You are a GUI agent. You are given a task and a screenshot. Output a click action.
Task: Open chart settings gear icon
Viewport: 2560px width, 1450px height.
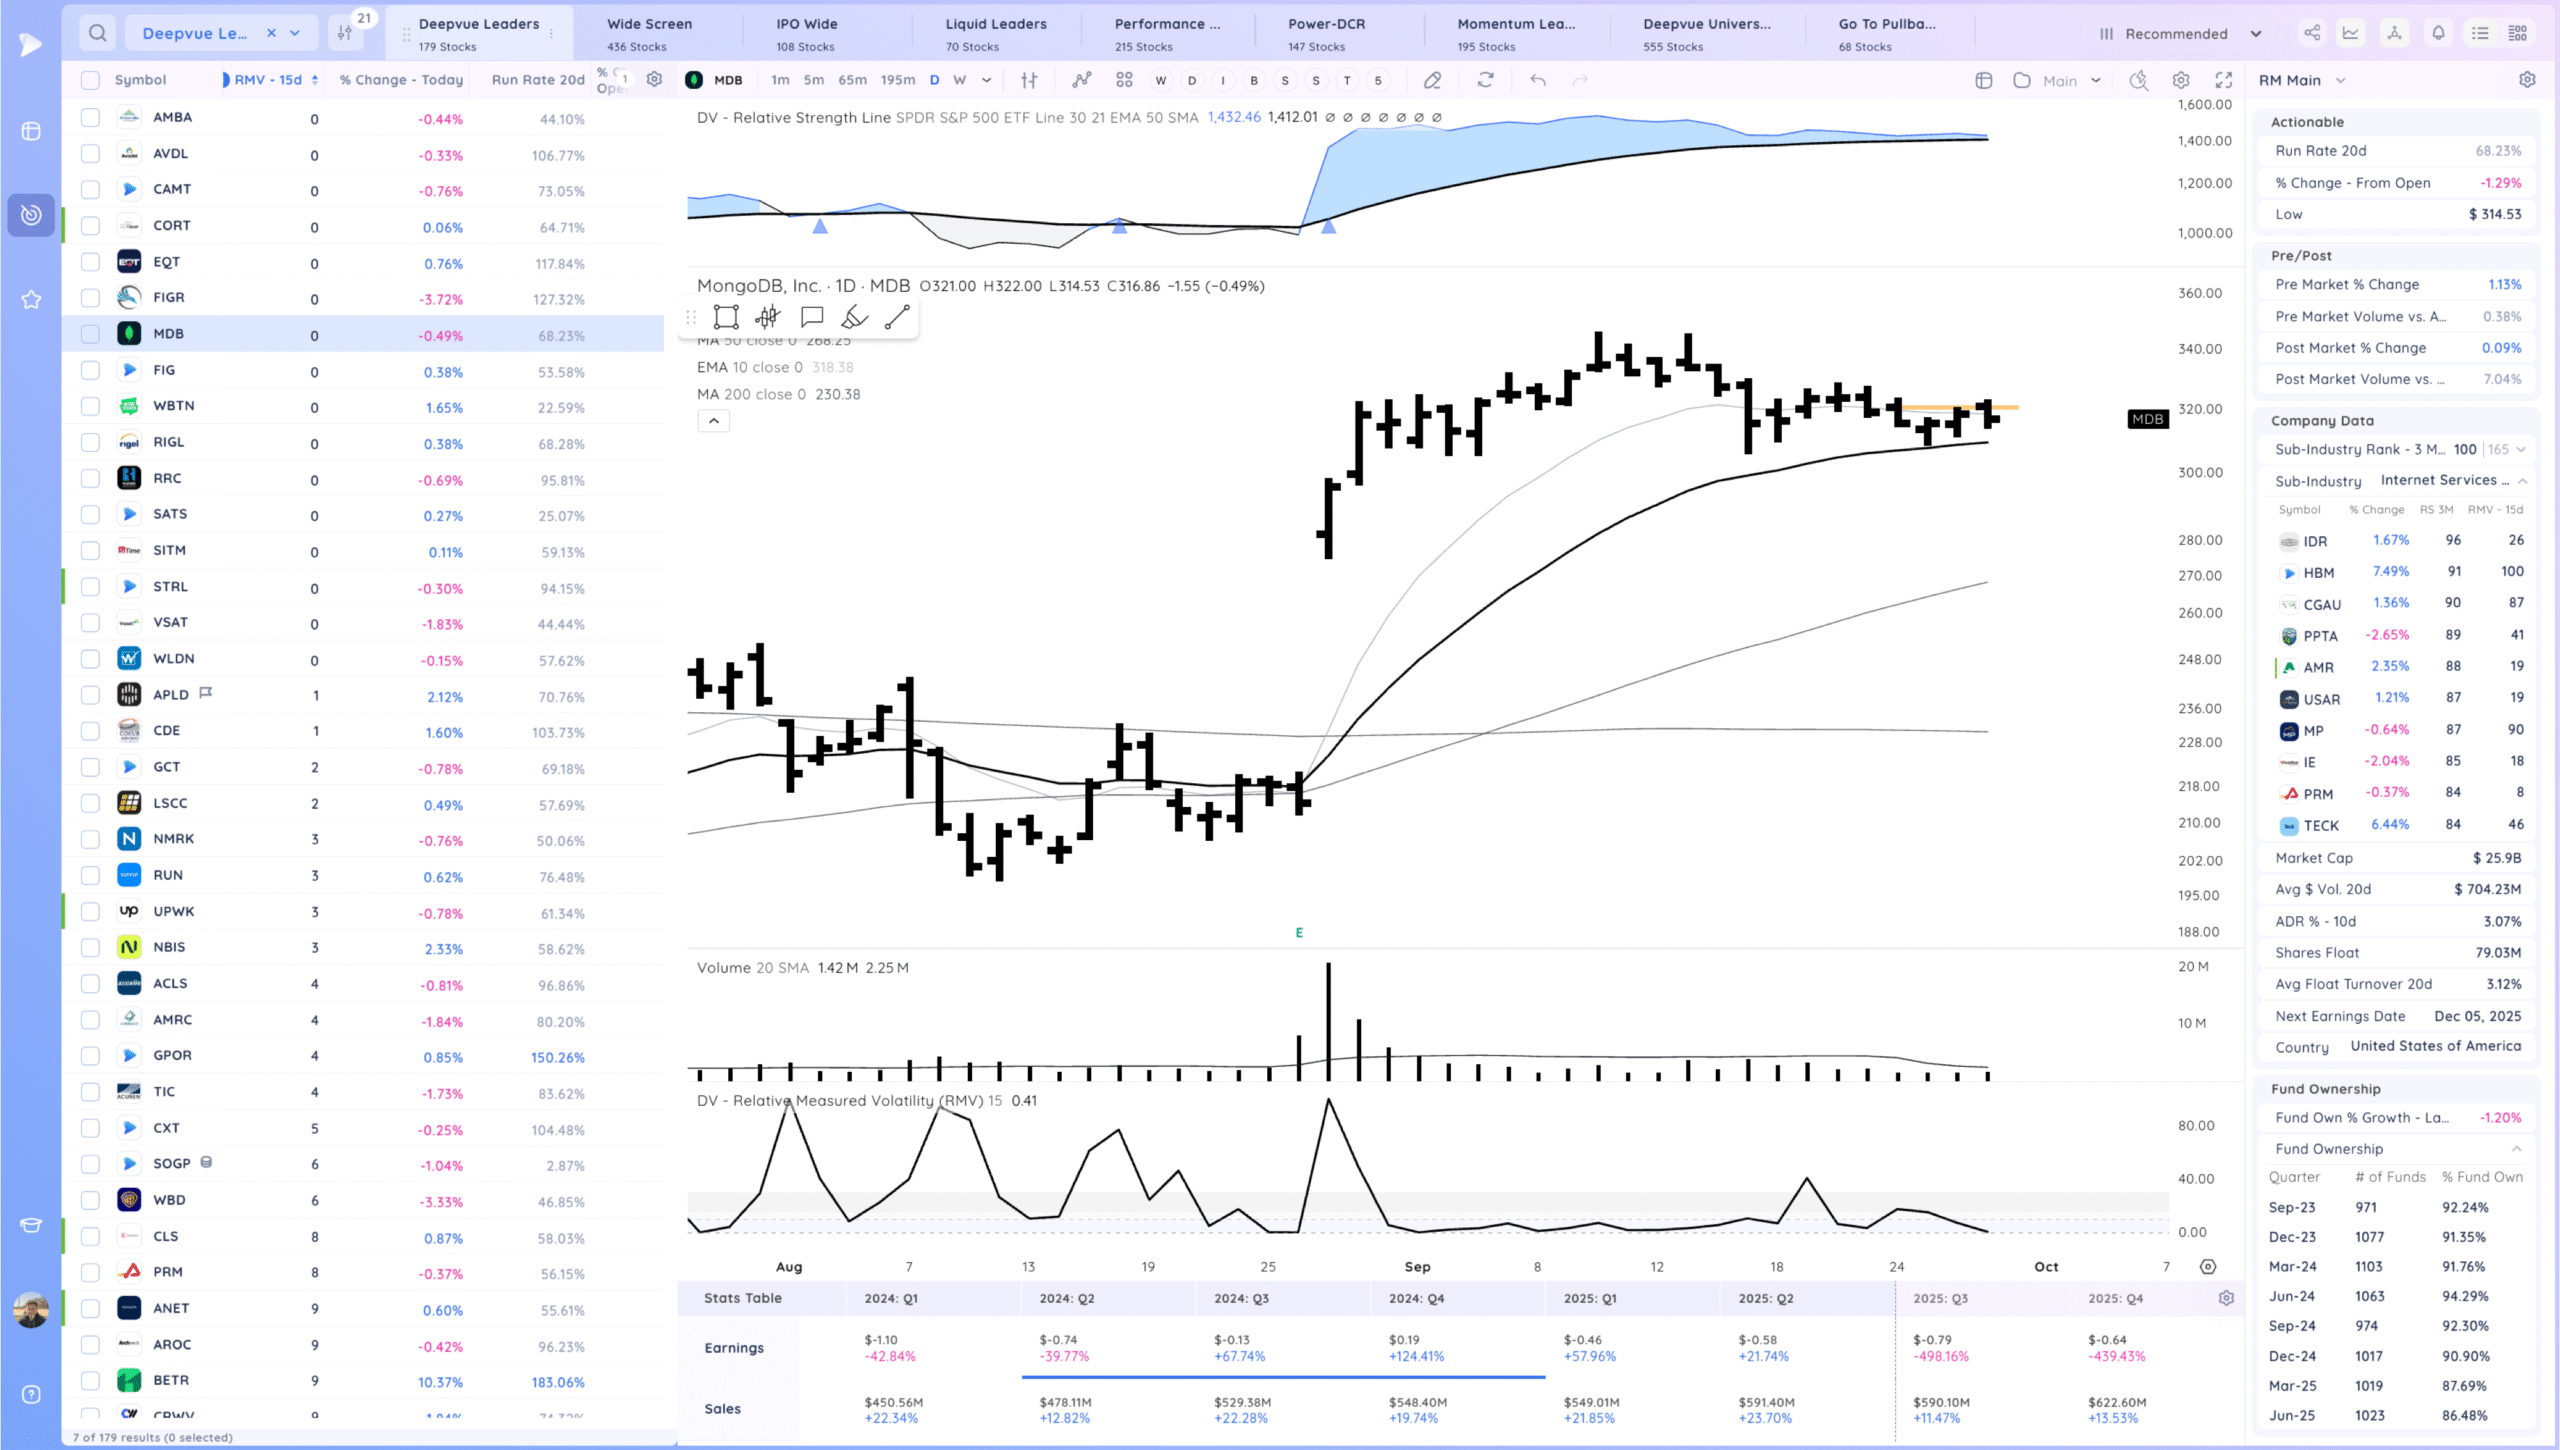pyautogui.click(x=2181, y=80)
